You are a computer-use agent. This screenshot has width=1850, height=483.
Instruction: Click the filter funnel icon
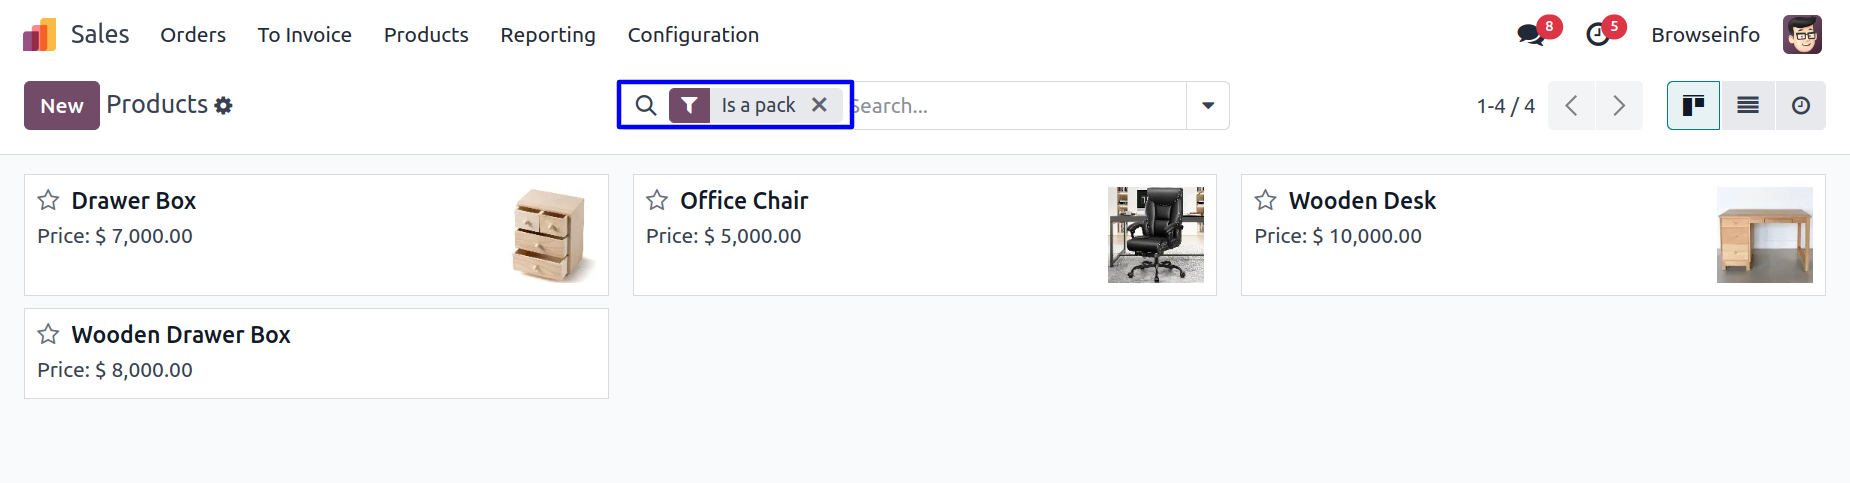tap(689, 105)
